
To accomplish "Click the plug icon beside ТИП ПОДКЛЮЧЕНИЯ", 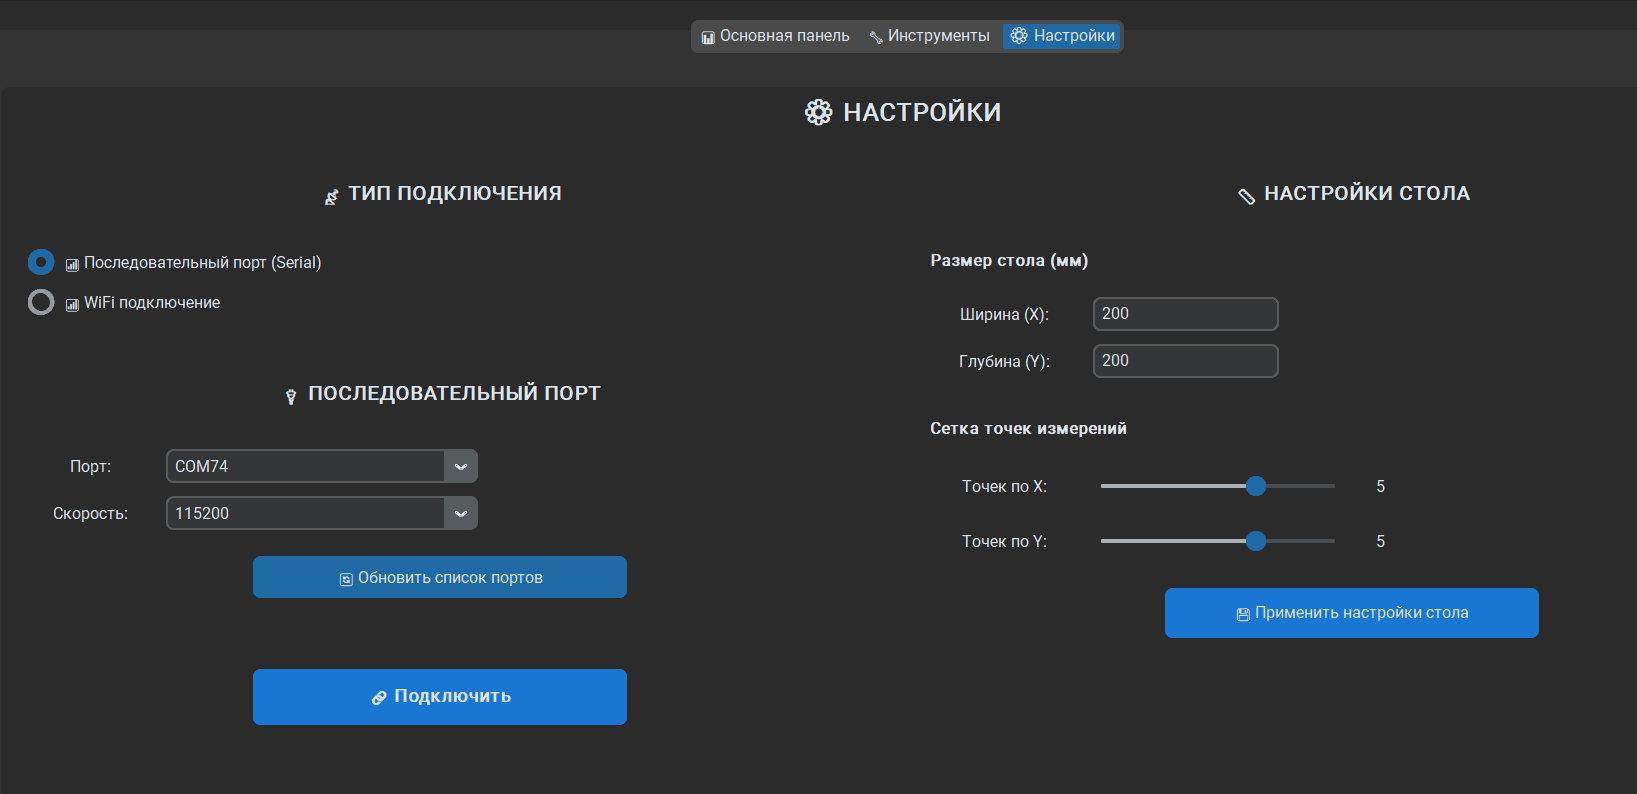I will point(332,197).
